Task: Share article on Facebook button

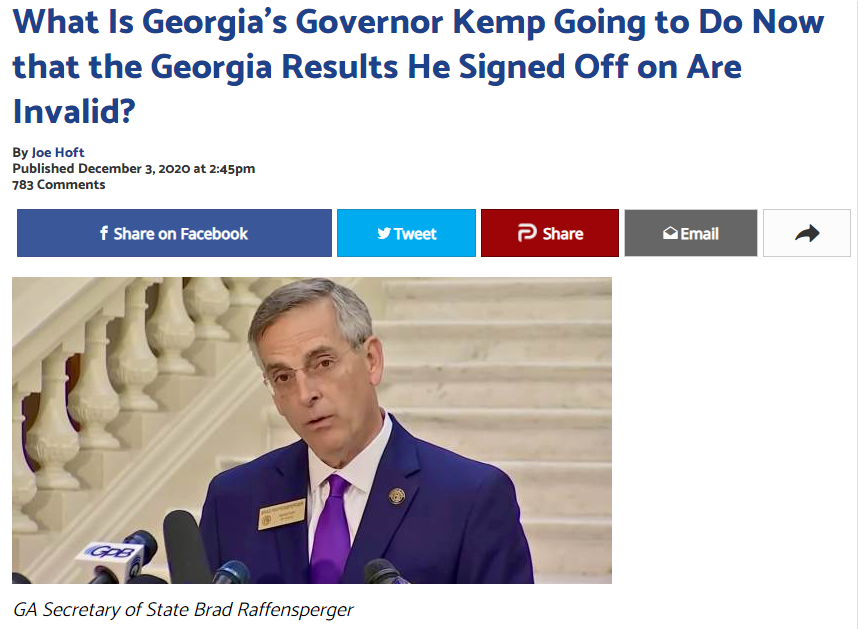Action: point(174,233)
